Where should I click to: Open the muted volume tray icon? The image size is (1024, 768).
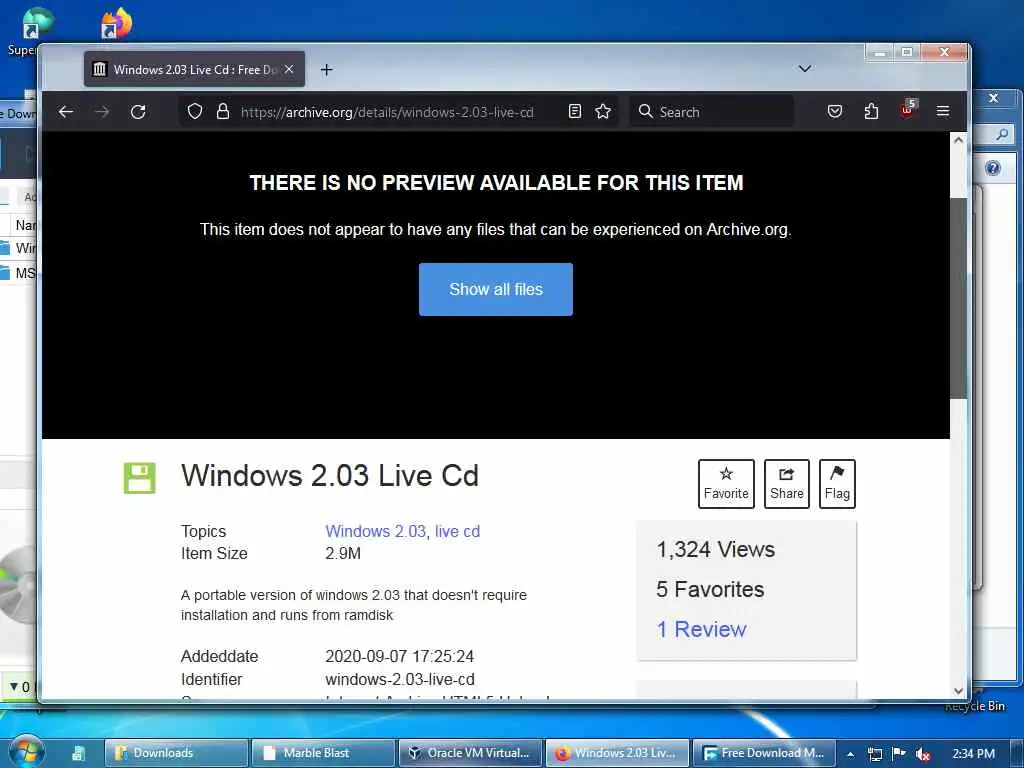[923, 754]
